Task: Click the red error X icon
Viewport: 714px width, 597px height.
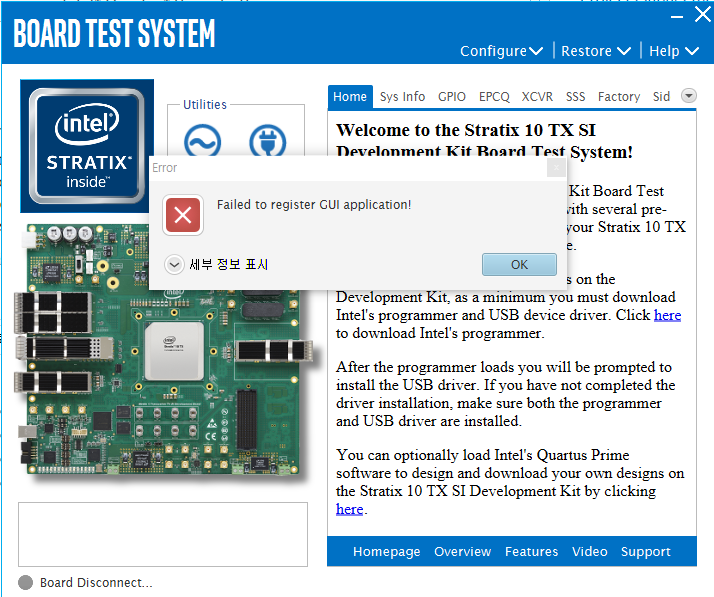Action: point(183,215)
